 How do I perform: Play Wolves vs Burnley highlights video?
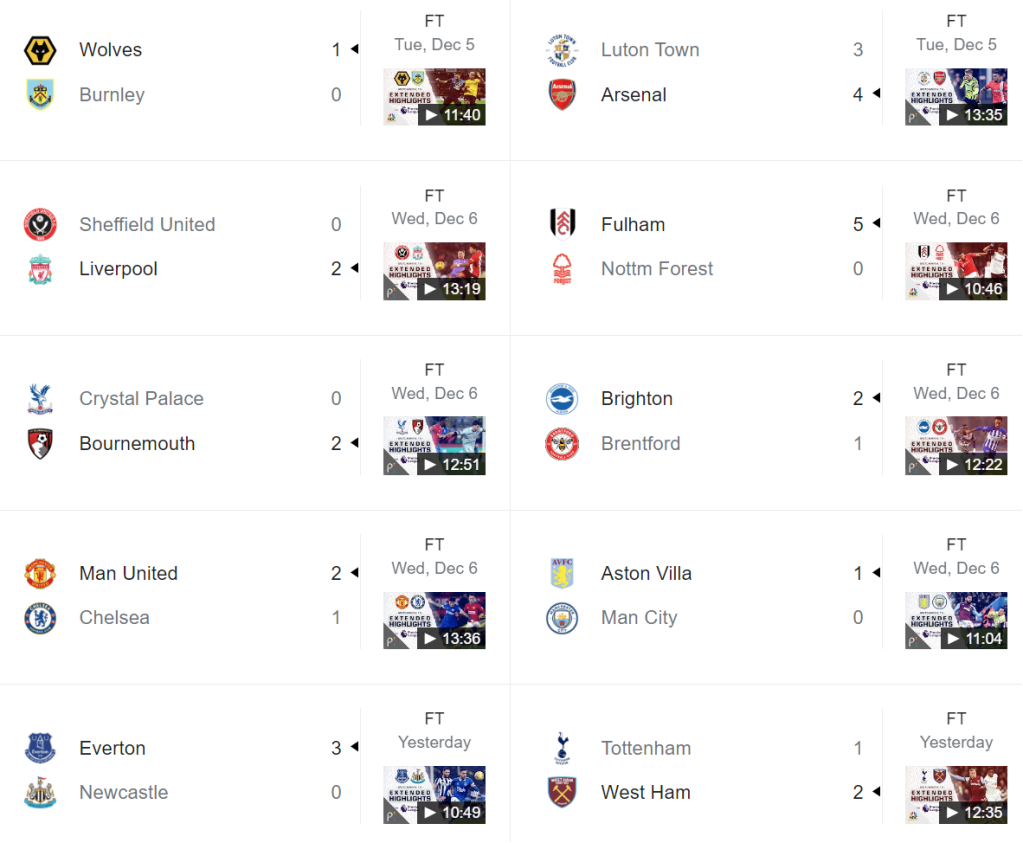point(434,96)
